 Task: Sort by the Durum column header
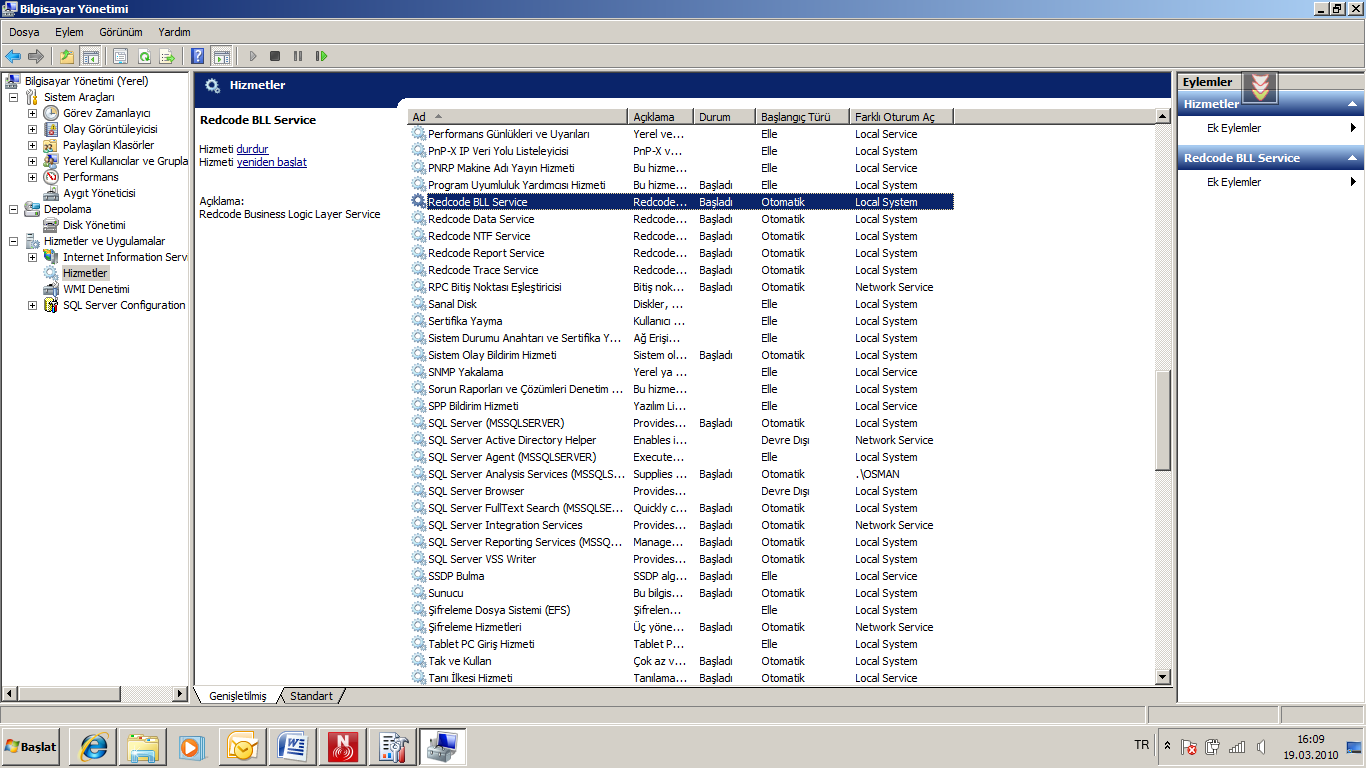pos(723,117)
